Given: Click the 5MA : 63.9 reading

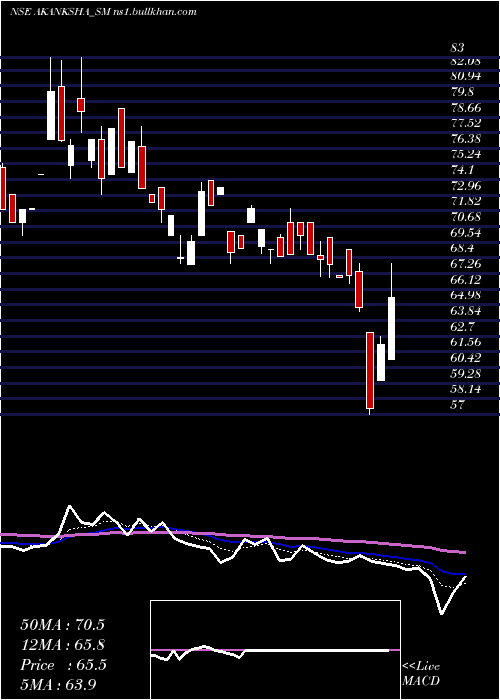Looking at the screenshot, I should tap(59, 684).
